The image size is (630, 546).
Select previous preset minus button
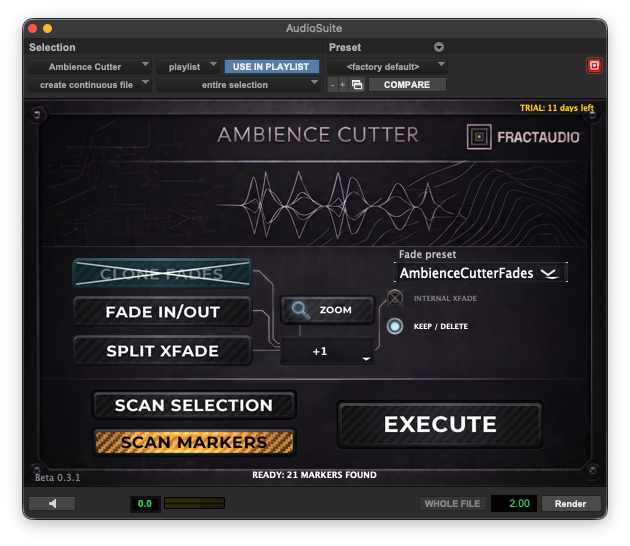(332, 85)
